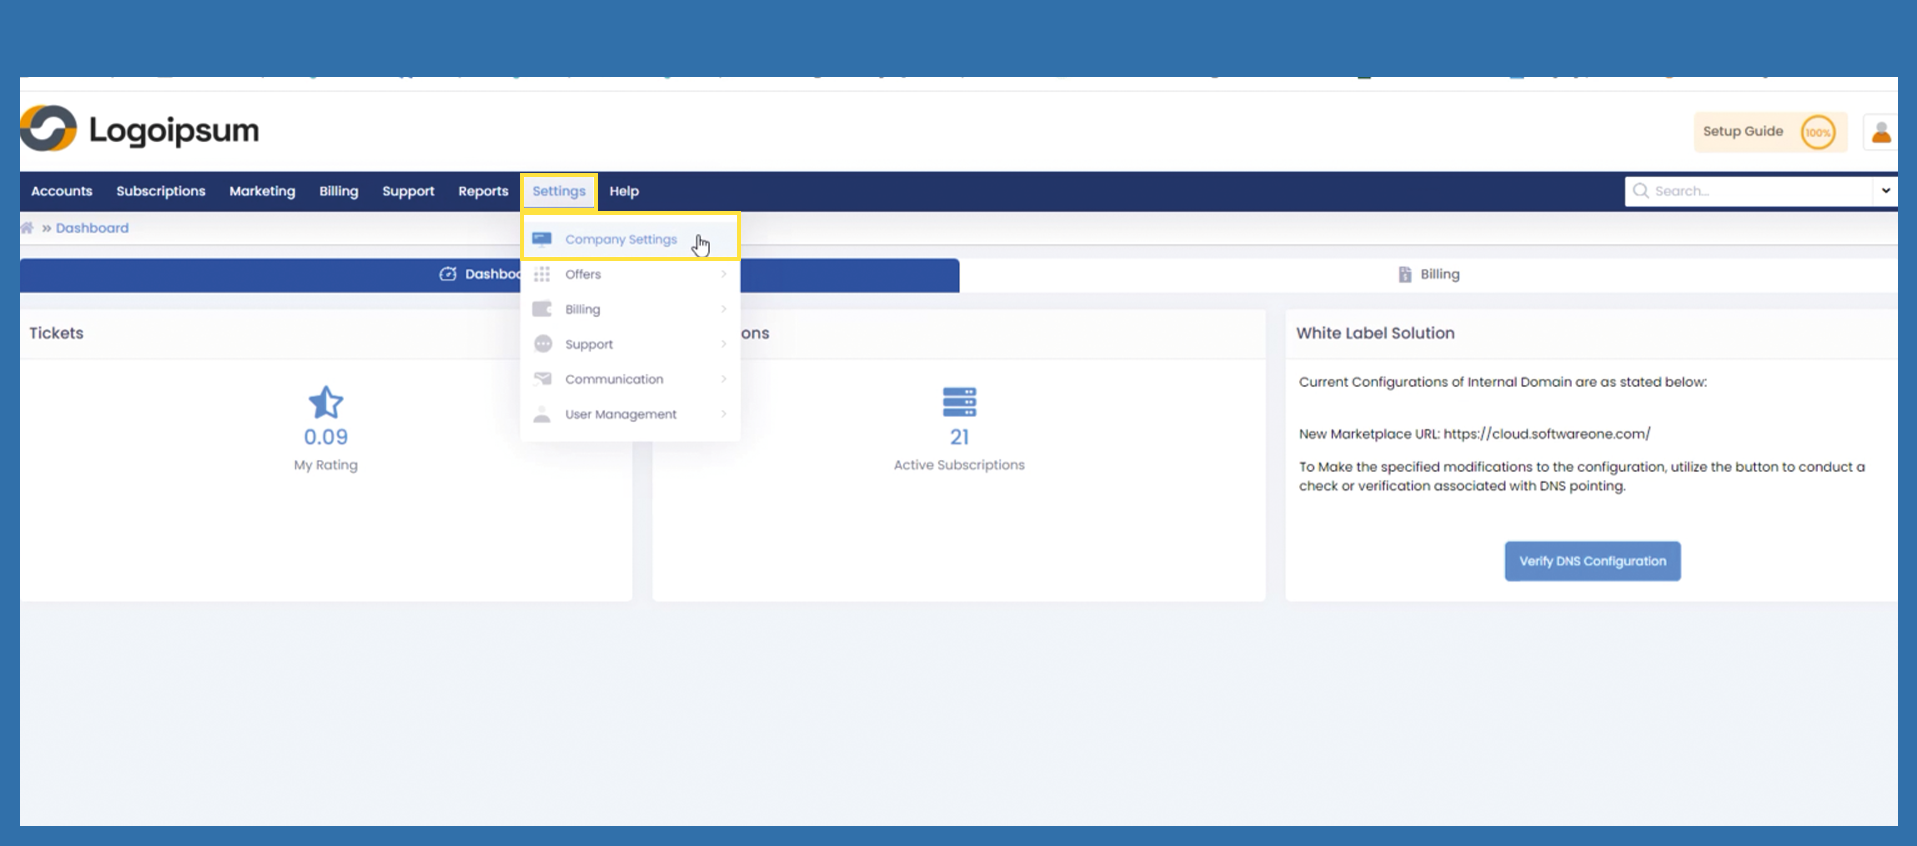Open the Setup Guide
This screenshot has height=846, width=1917.
click(1743, 132)
